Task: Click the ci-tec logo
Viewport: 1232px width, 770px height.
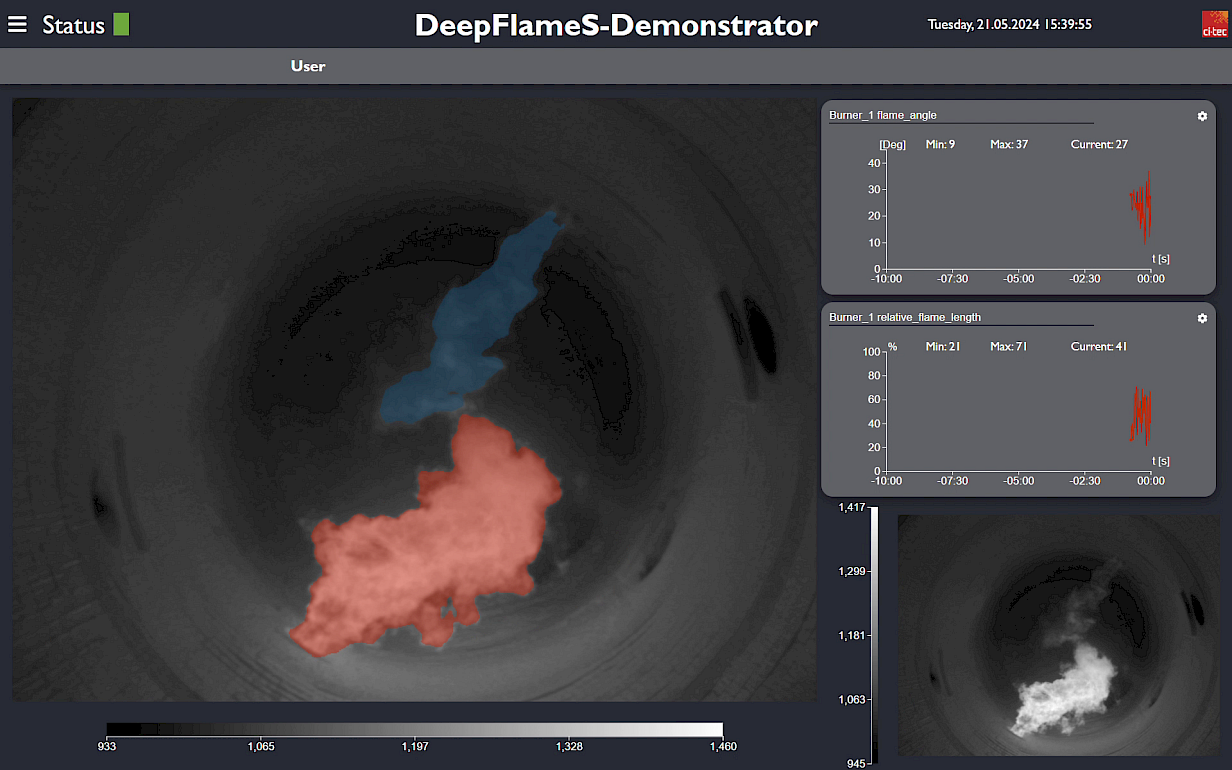Action: pyautogui.click(x=1214, y=24)
